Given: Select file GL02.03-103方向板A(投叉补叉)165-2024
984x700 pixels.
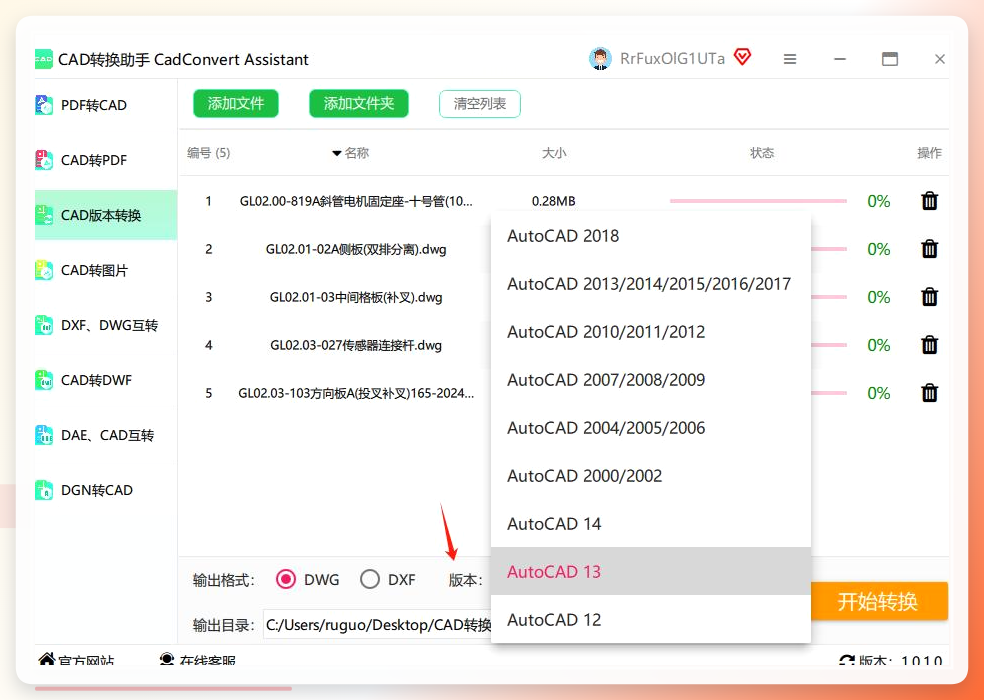Looking at the screenshot, I should point(356,393).
